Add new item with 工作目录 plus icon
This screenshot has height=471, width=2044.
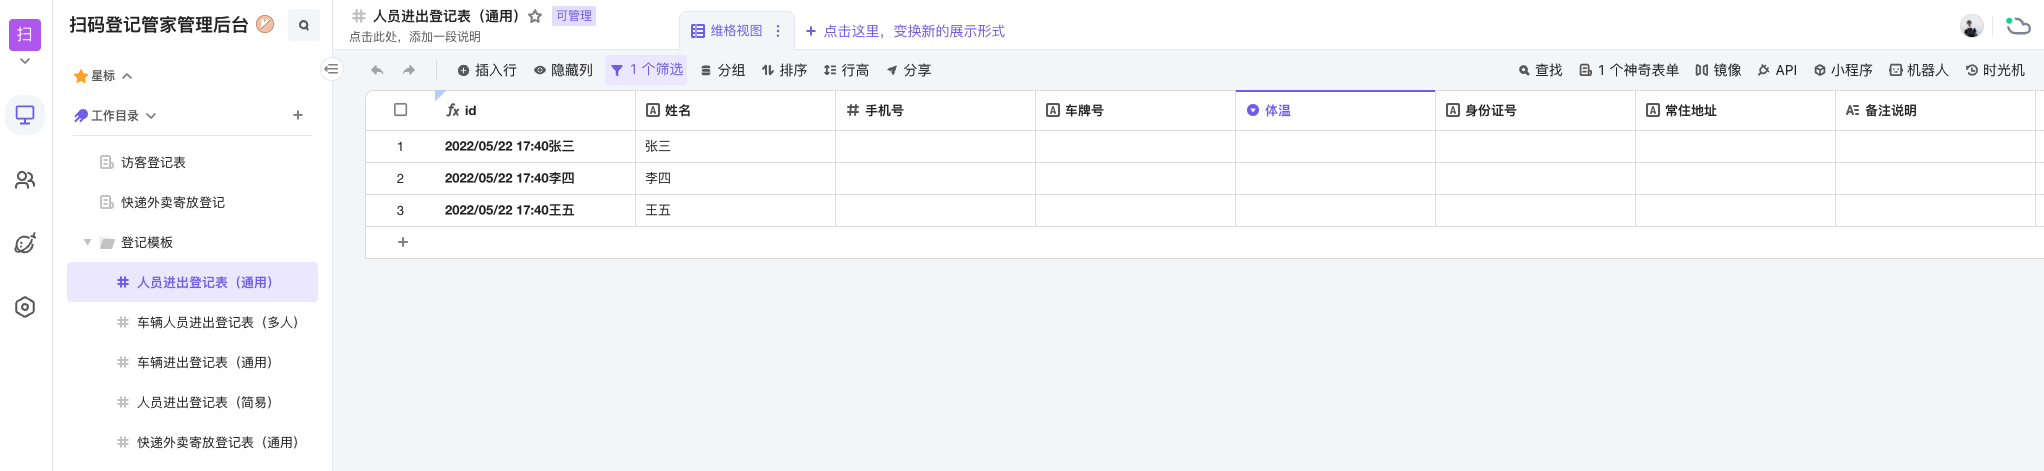[x=298, y=115]
